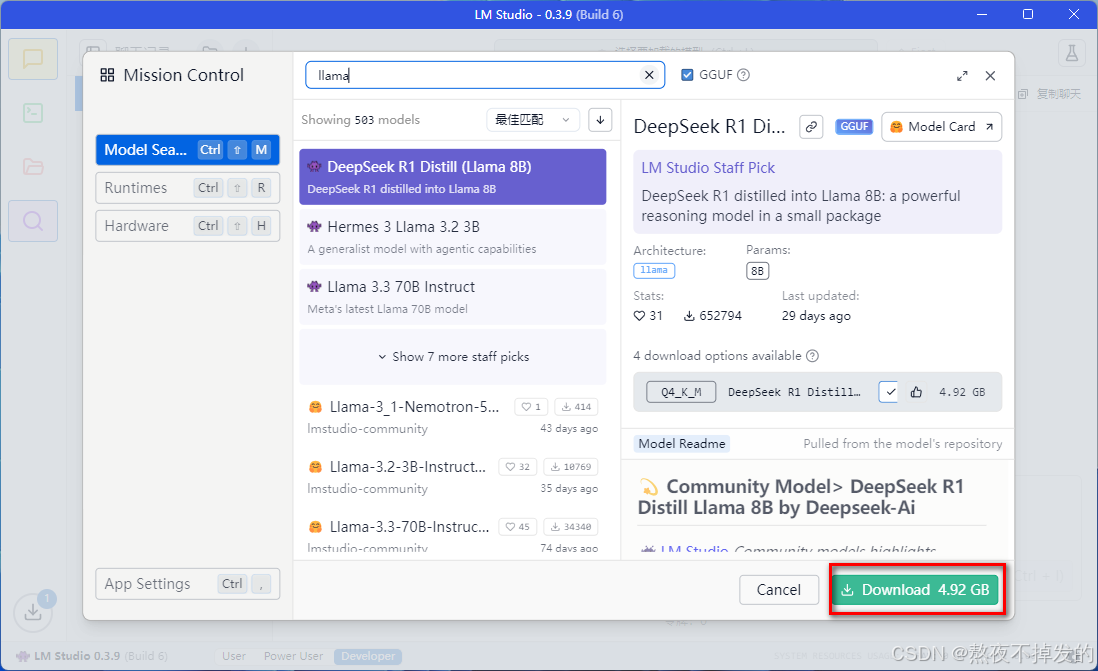Click download count 10769 on Llama-3.2-3B-Instruct
This screenshot has height=671, width=1098.
coord(570,467)
